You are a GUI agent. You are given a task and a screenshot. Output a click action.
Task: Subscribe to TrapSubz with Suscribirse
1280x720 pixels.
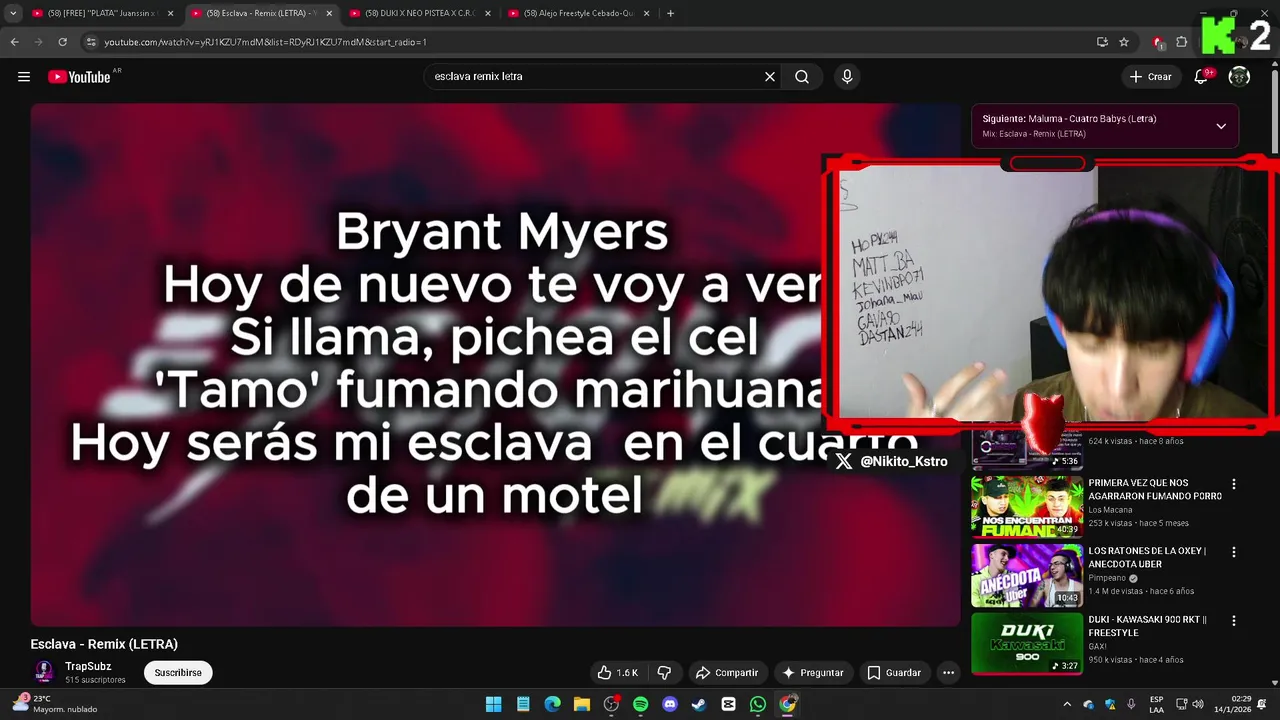(178, 673)
